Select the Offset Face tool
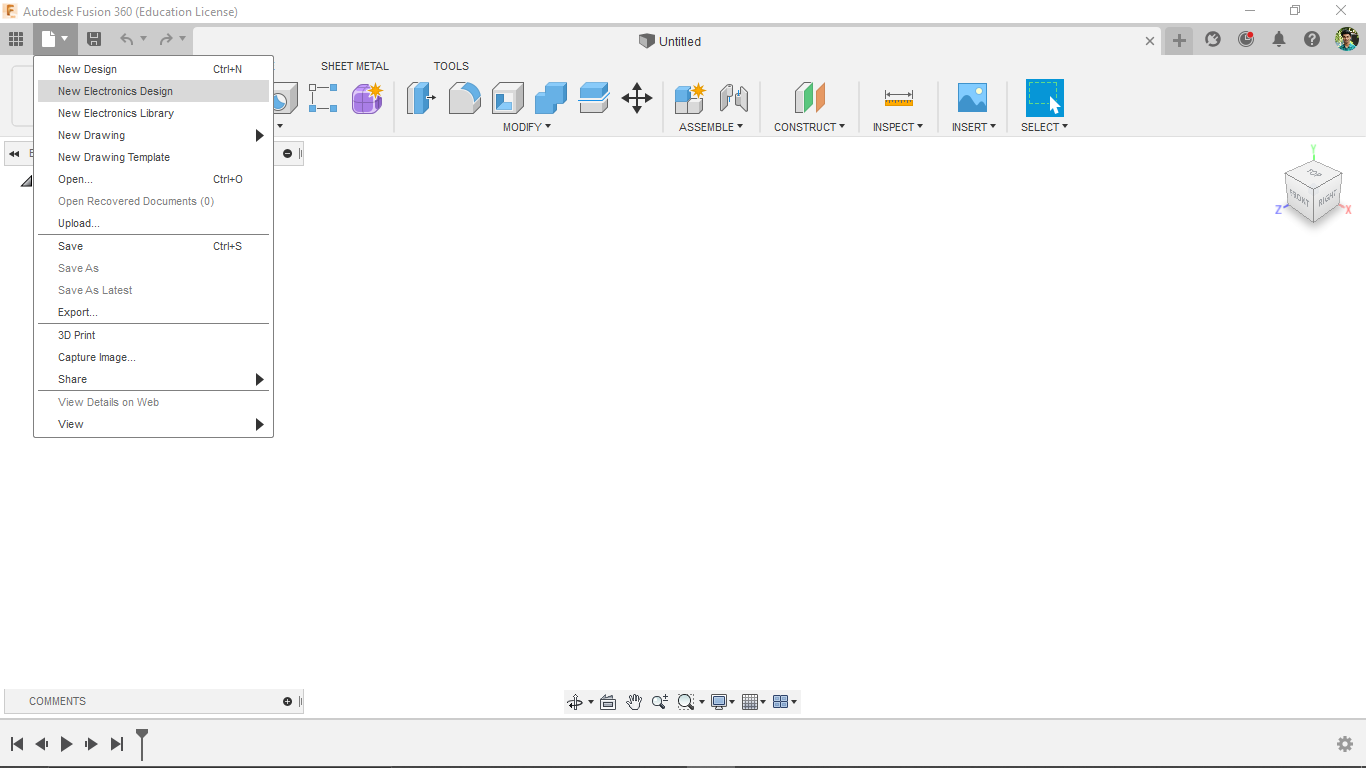The height and width of the screenshot is (768, 1366). (x=594, y=98)
